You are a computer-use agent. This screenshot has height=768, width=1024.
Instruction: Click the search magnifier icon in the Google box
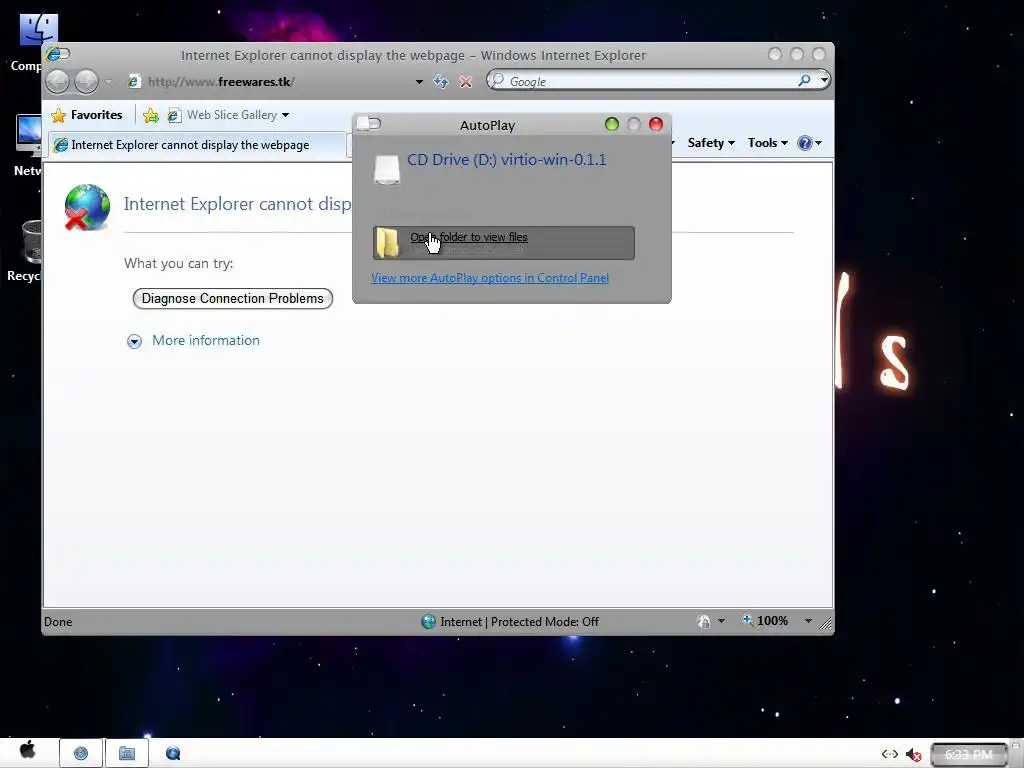point(805,80)
